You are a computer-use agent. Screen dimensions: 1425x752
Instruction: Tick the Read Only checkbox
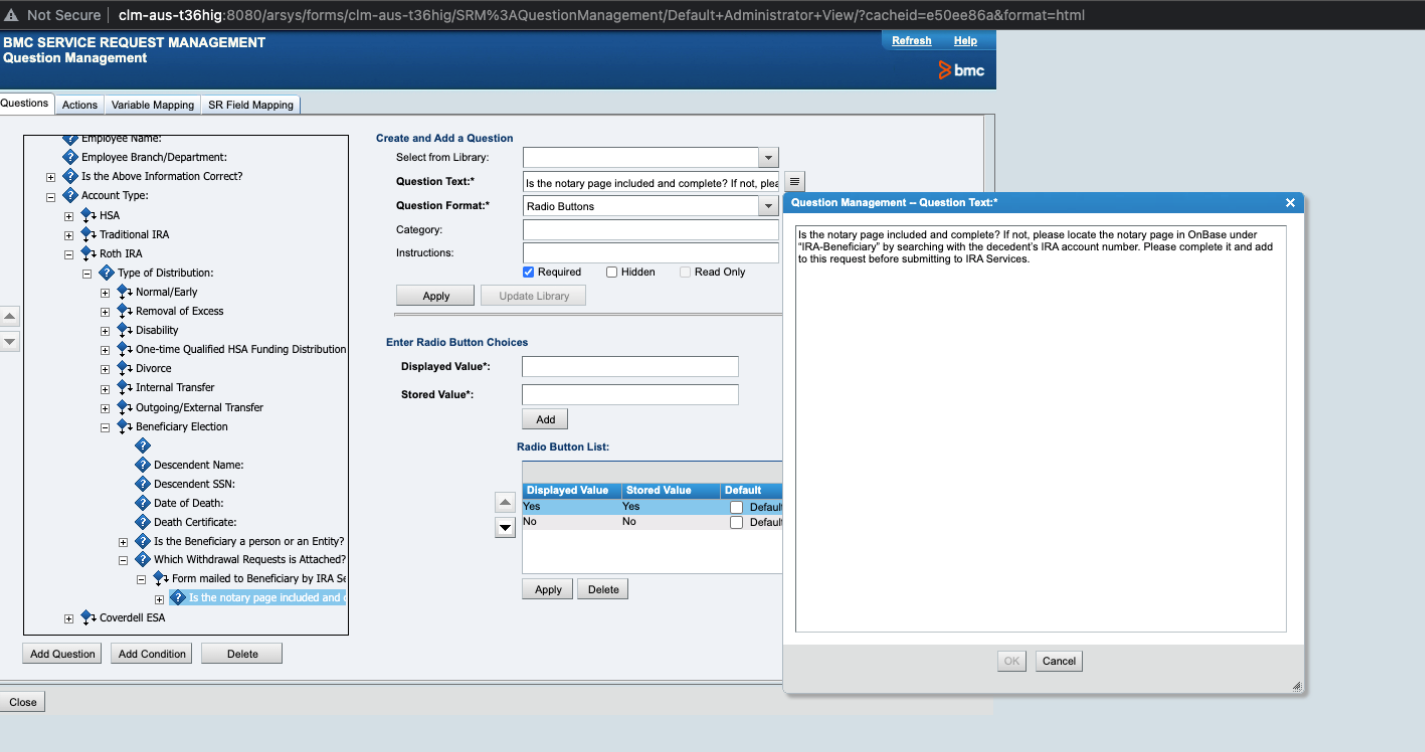685,272
